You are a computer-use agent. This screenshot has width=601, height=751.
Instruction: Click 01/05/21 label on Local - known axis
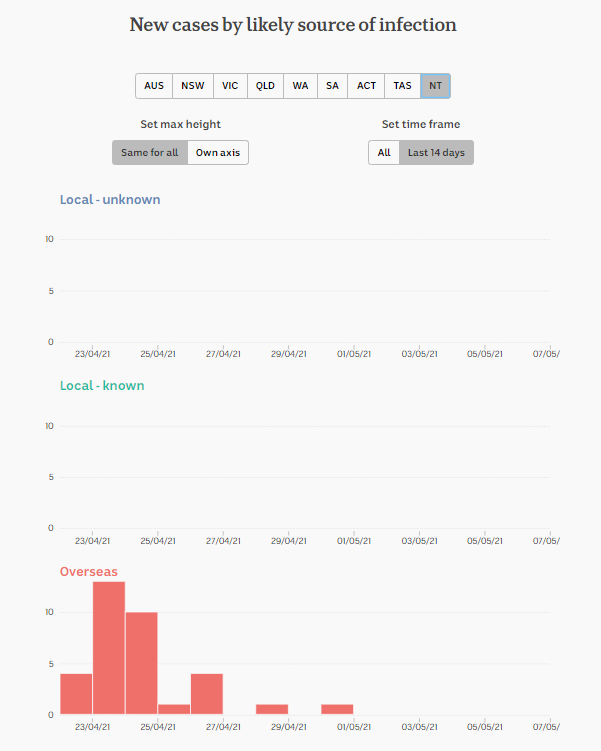pyautogui.click(x=354, y=541)
